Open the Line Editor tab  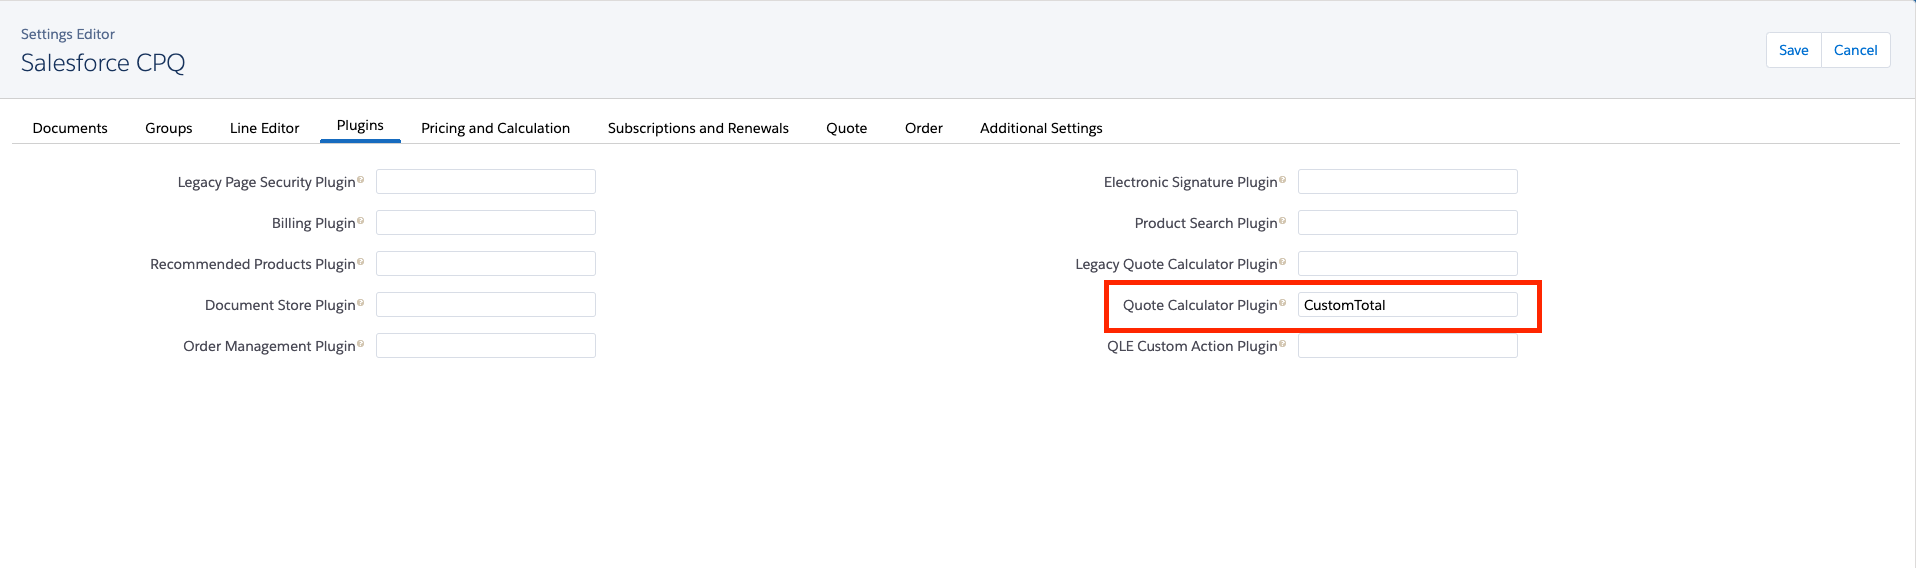(265, 128)
